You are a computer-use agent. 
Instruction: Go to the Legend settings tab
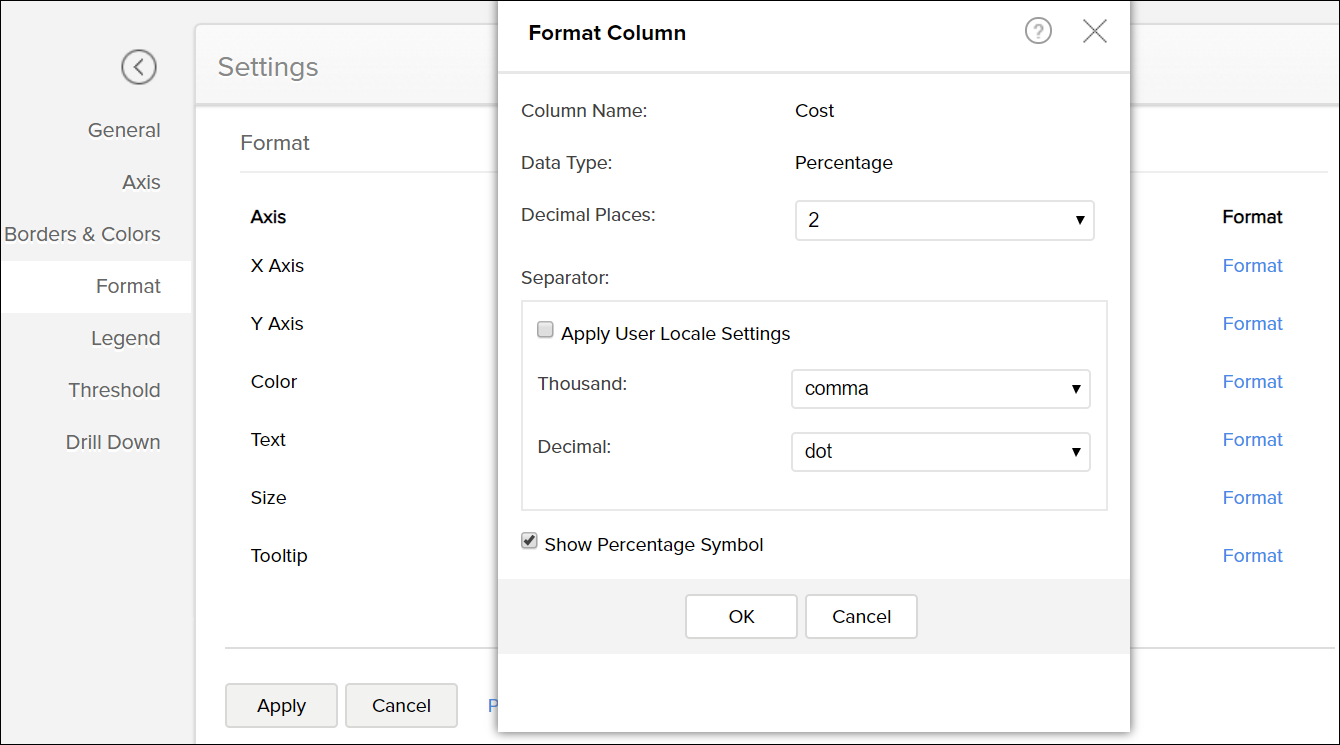(125, 338)
